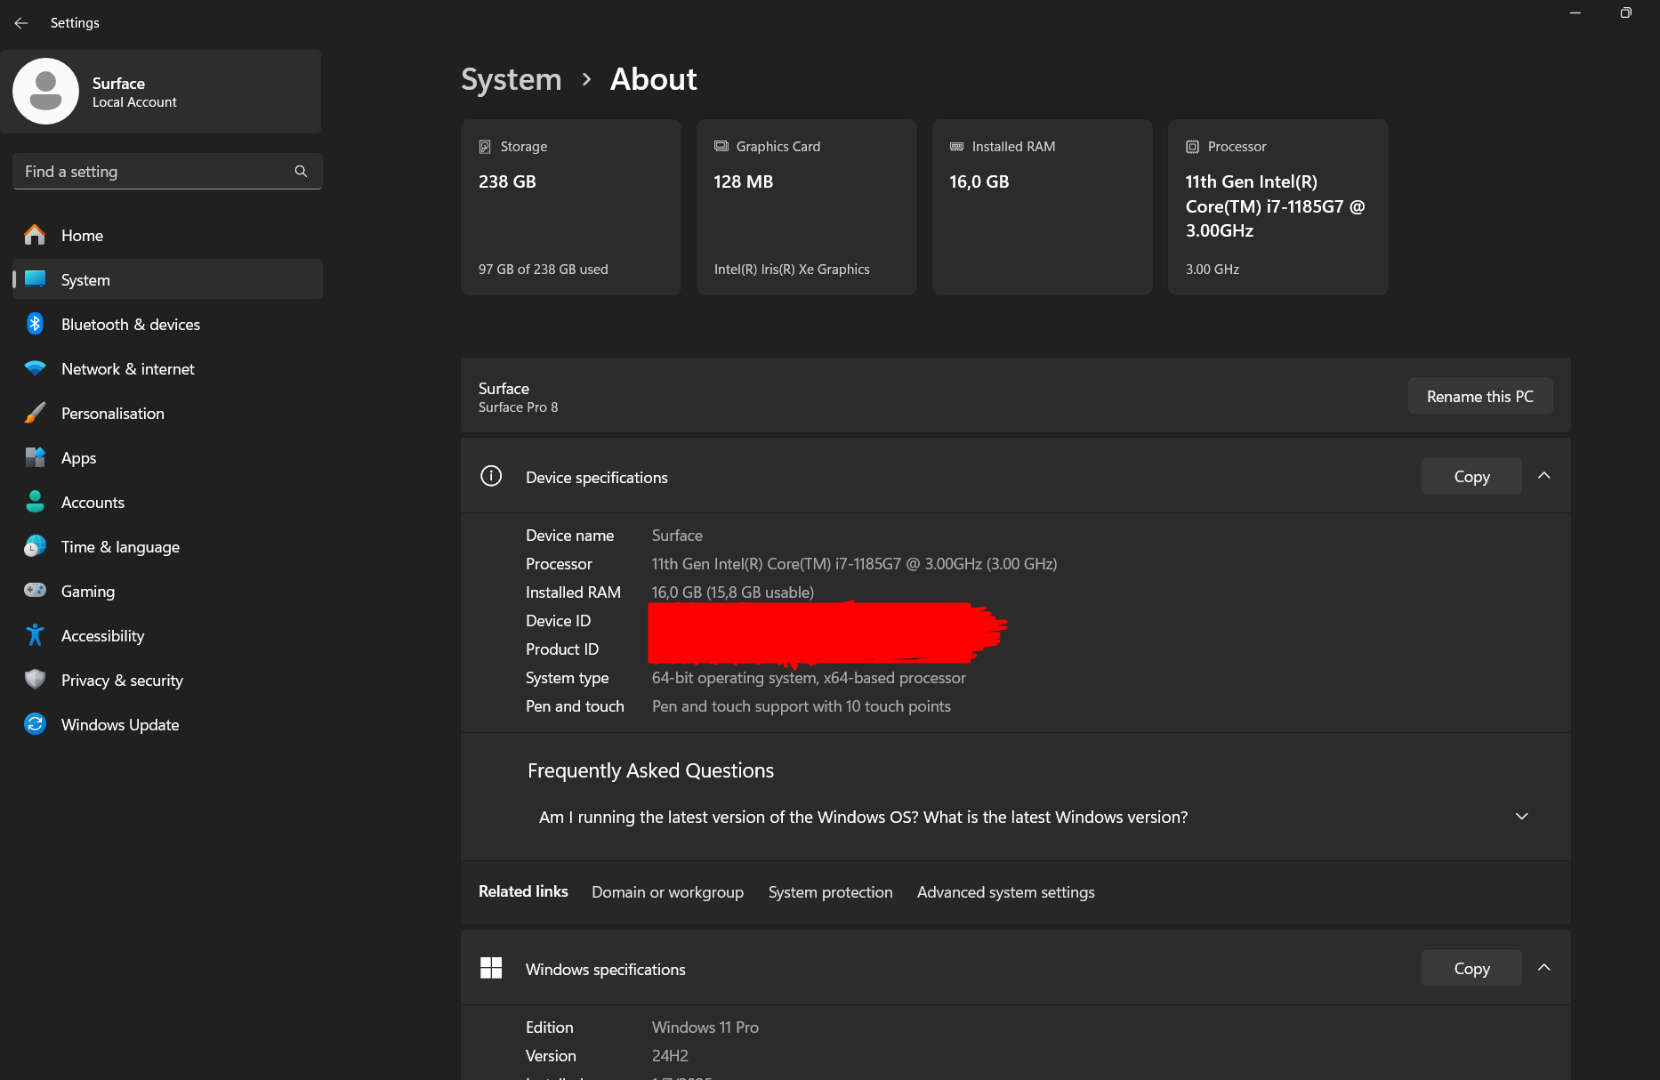This screenshot has height=1080, width=1660.
Task: Expand the latest Windows version FAQ
Action: pyautogui.click(x=1522, y=817)
